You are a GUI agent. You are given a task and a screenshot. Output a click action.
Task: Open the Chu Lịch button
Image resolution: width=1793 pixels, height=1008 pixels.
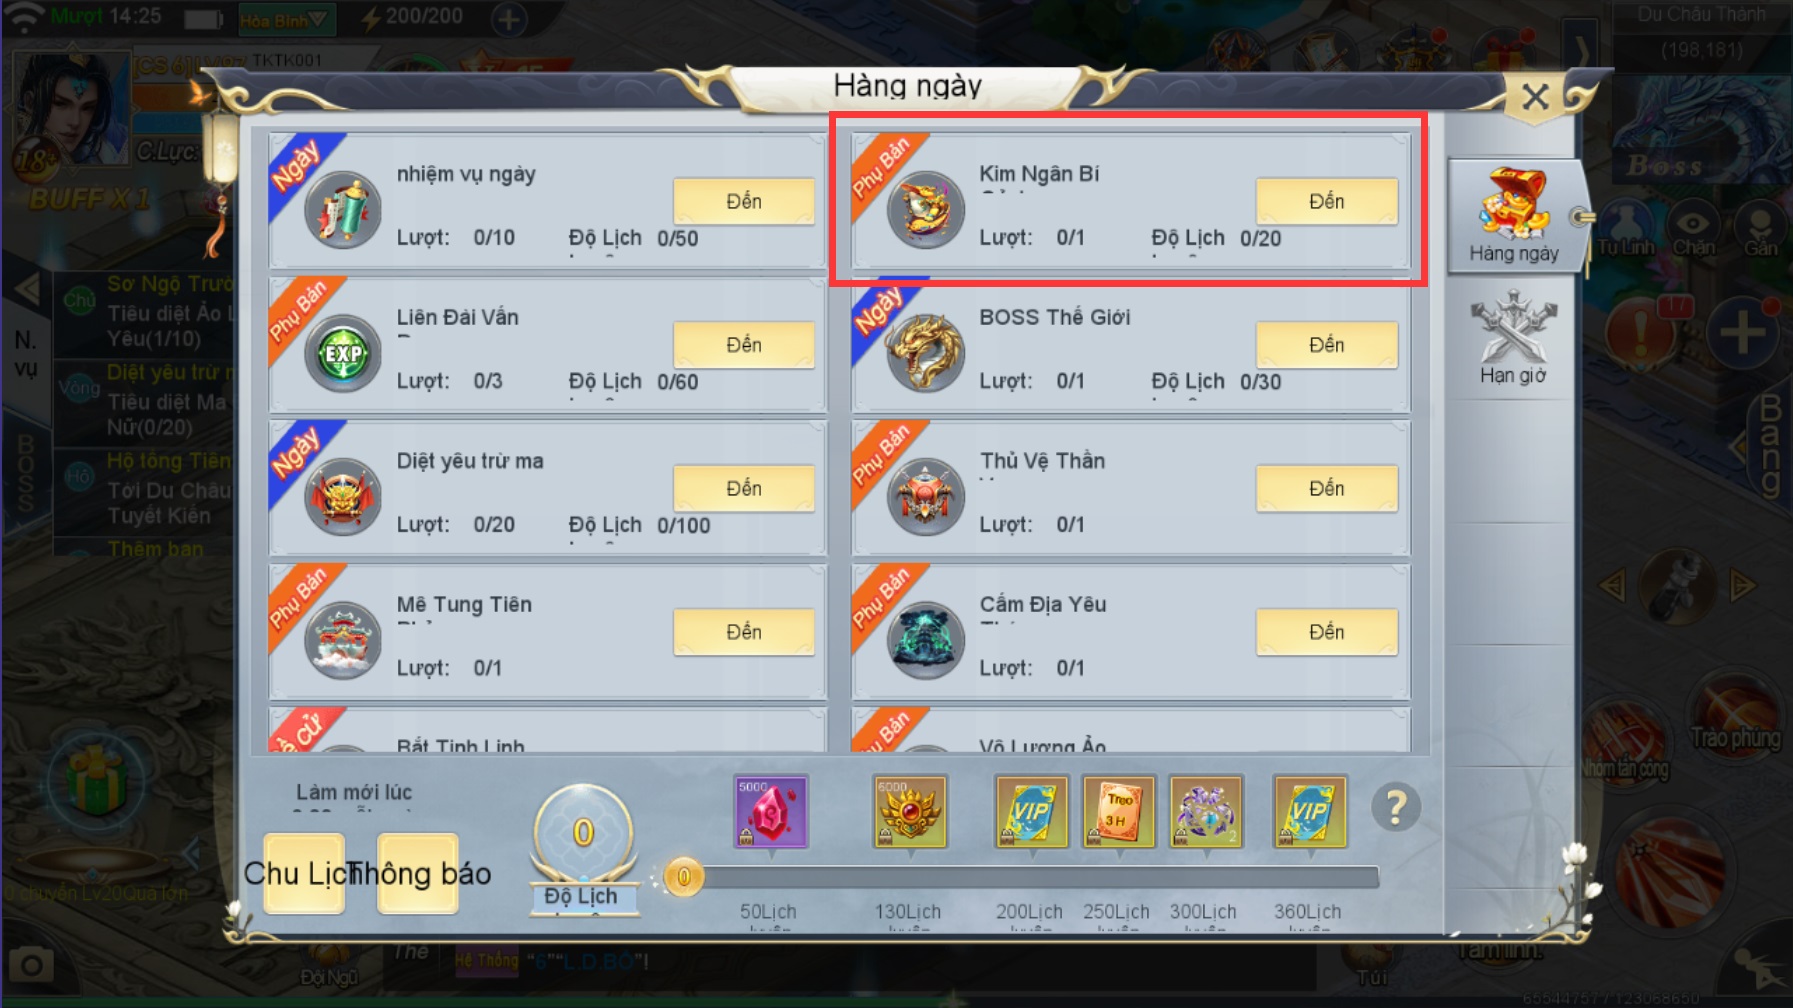[x=303, y=873]
